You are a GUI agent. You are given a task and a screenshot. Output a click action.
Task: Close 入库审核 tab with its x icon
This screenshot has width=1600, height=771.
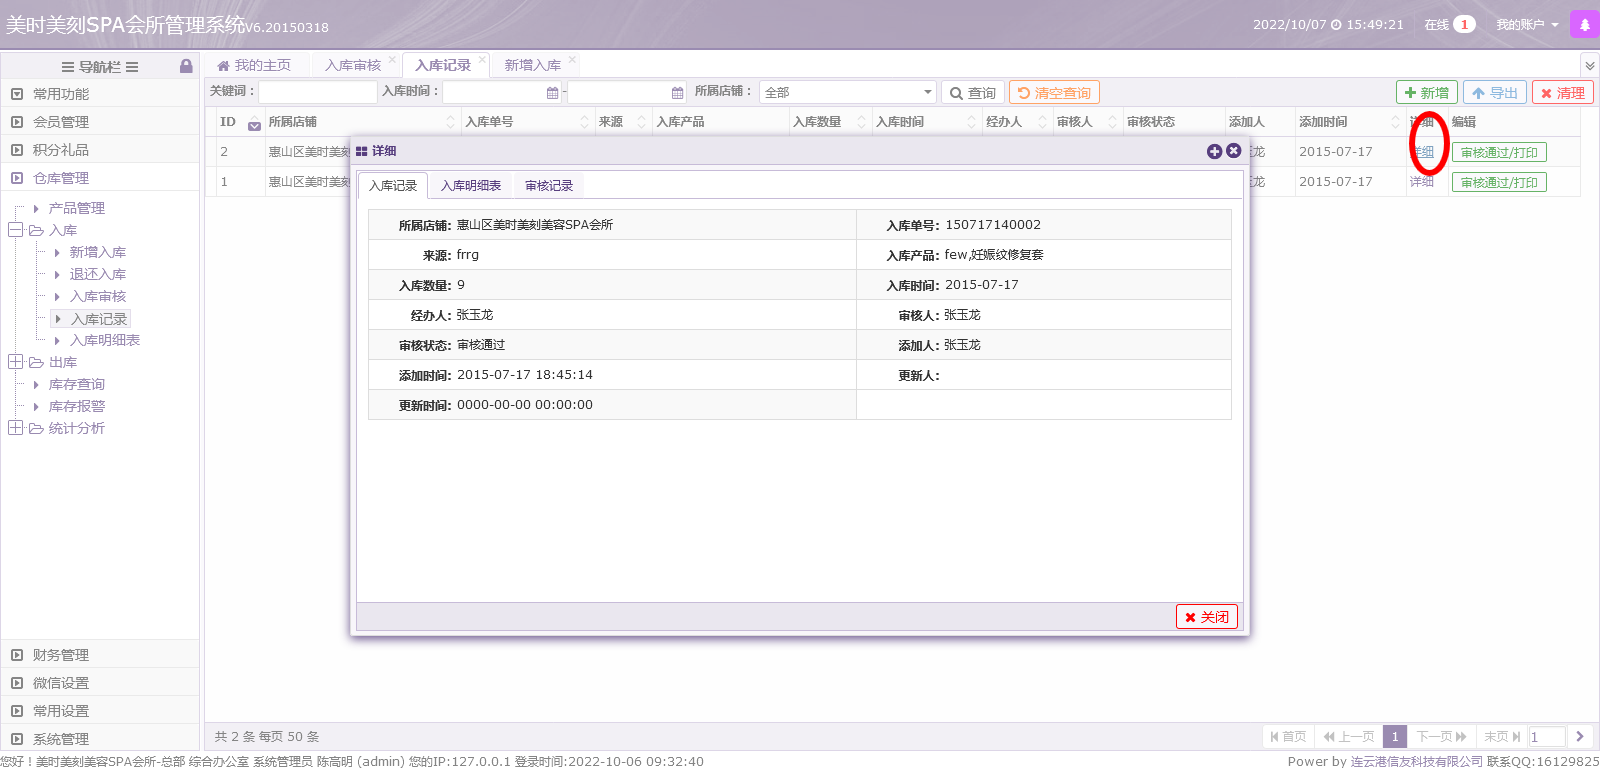tap(392, 60)
